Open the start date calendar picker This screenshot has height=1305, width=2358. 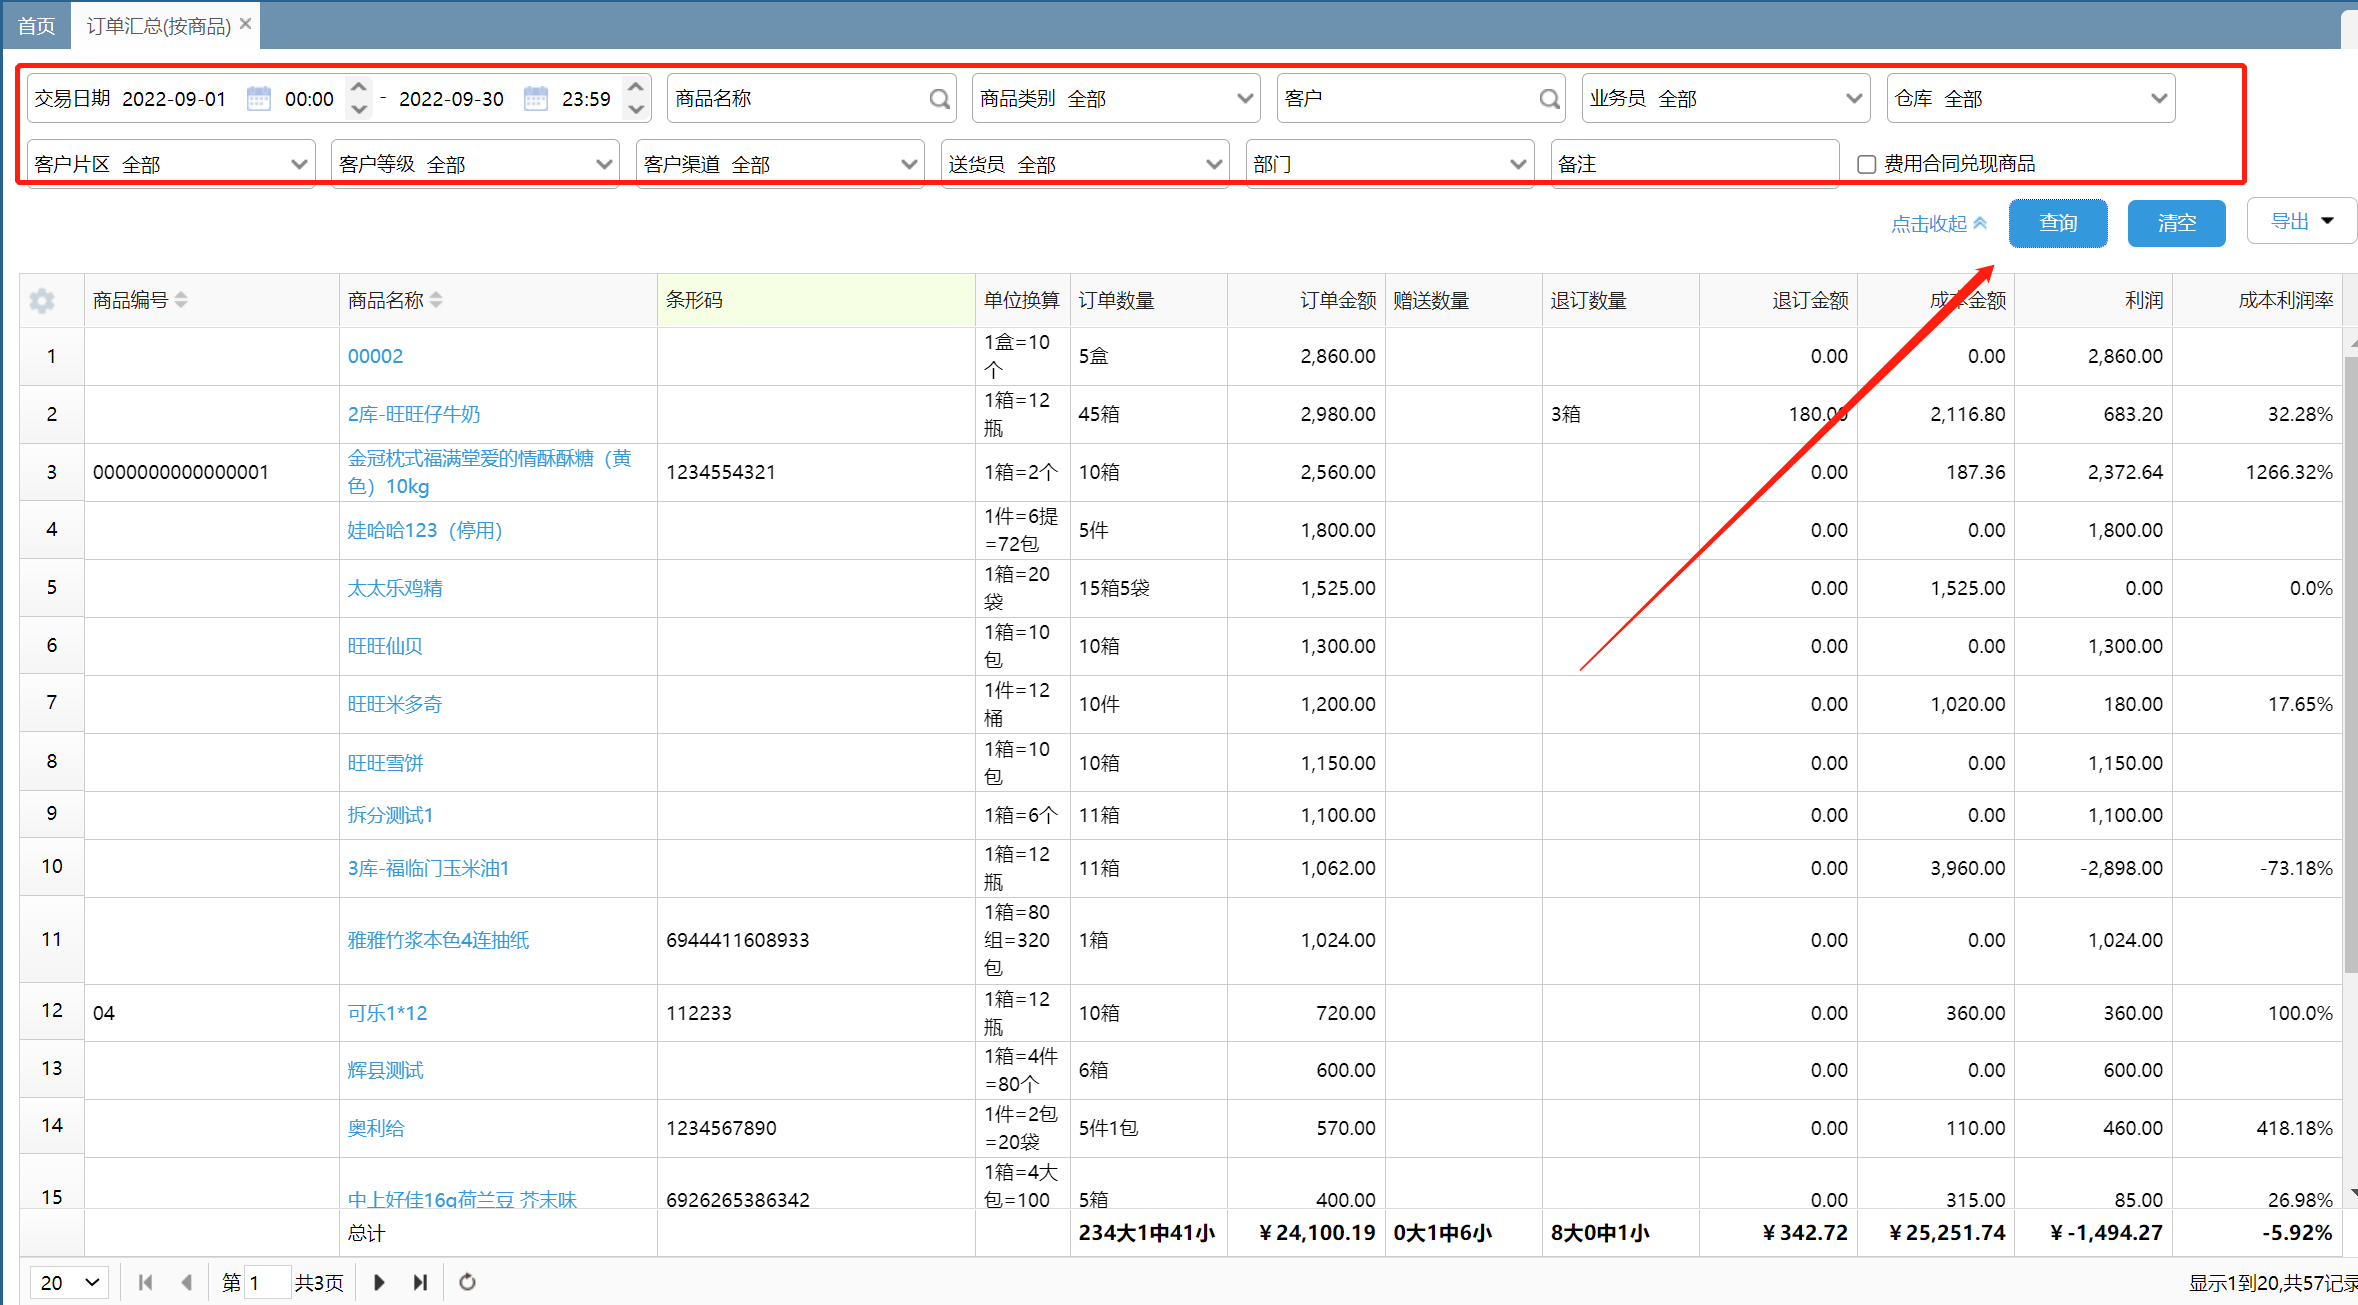258,98
